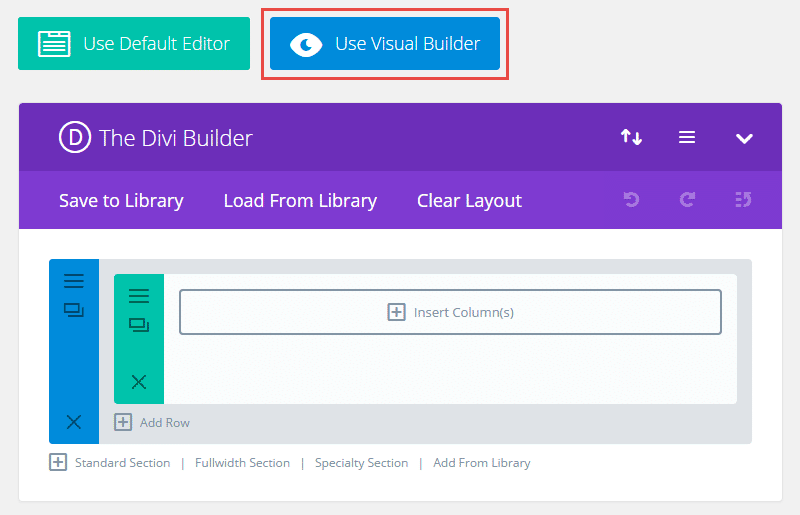This screenshot has height=515, width=800.
Task: Click the Divi logo icon
Action: click(75, 137)
